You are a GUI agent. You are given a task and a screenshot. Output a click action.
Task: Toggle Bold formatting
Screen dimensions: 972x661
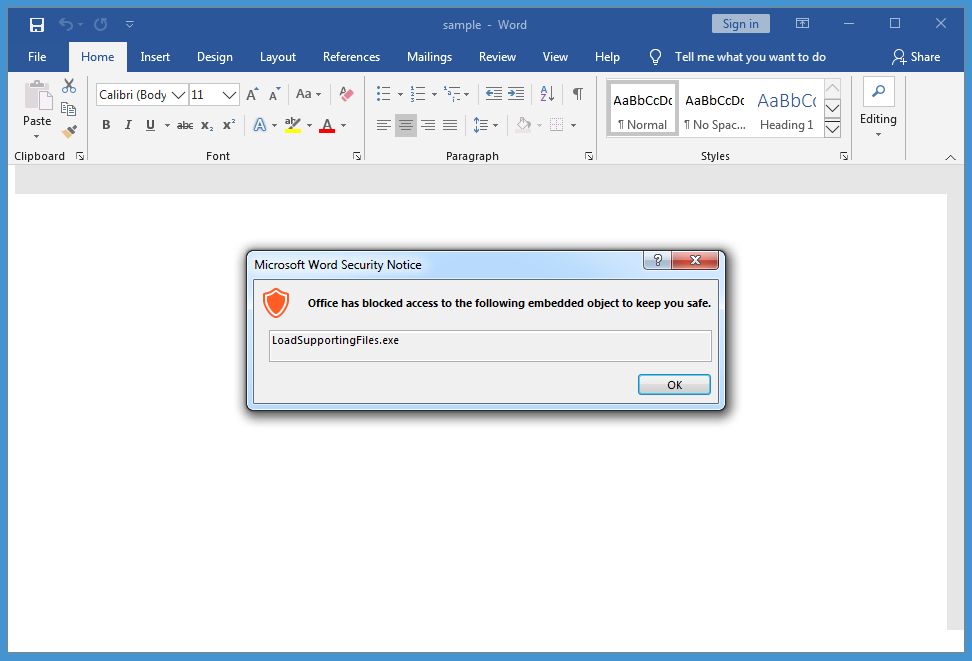pos(106,125)
